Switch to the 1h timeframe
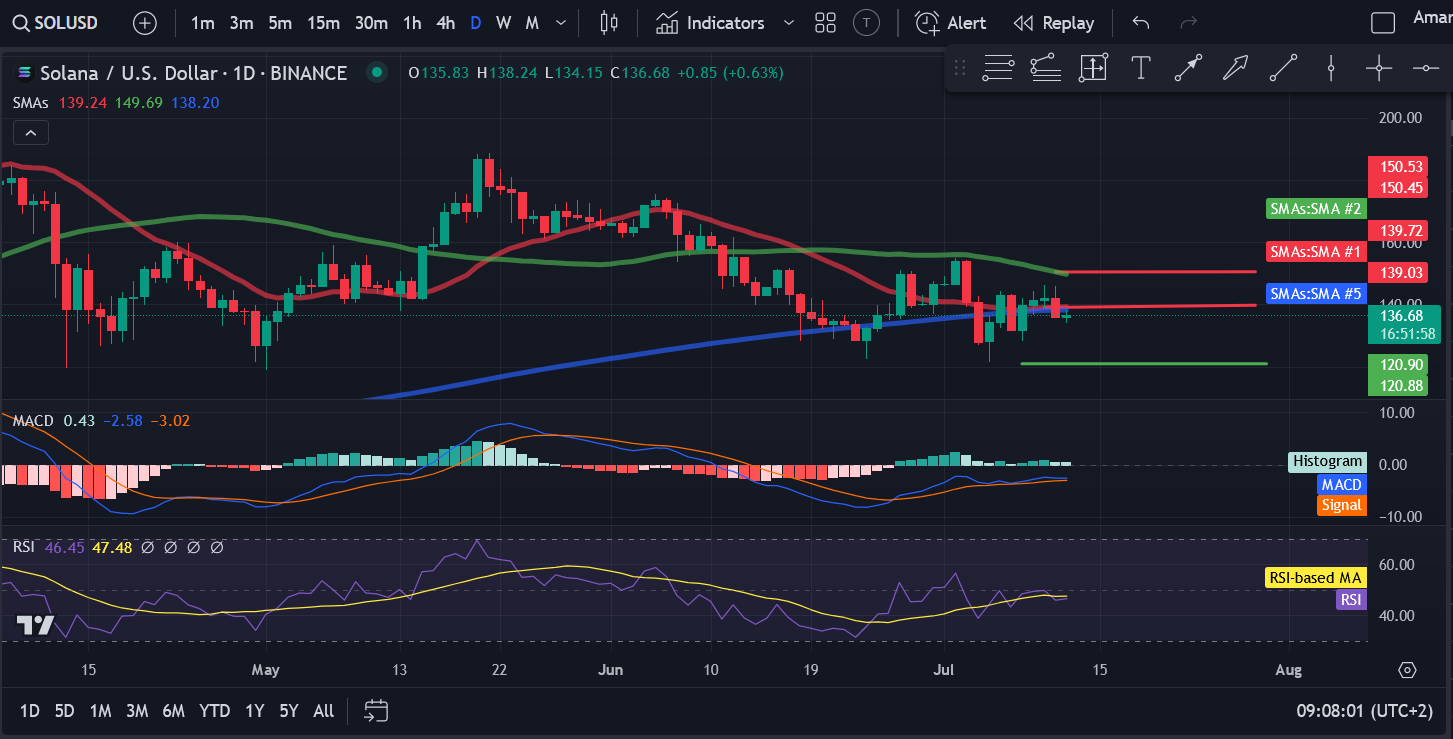Viewport: 1453px width, 739px height. [x=412, y=22]
